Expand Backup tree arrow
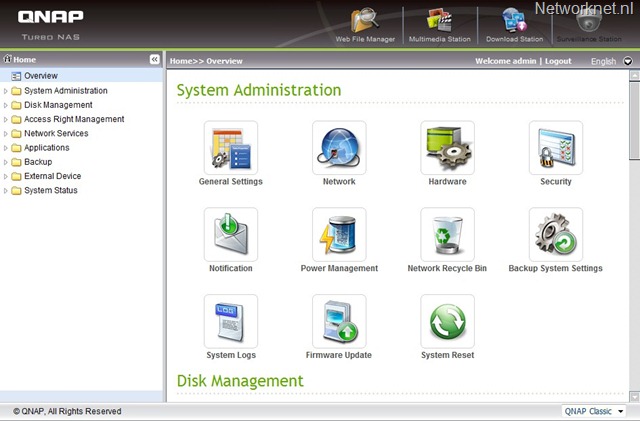 point(5,162)
